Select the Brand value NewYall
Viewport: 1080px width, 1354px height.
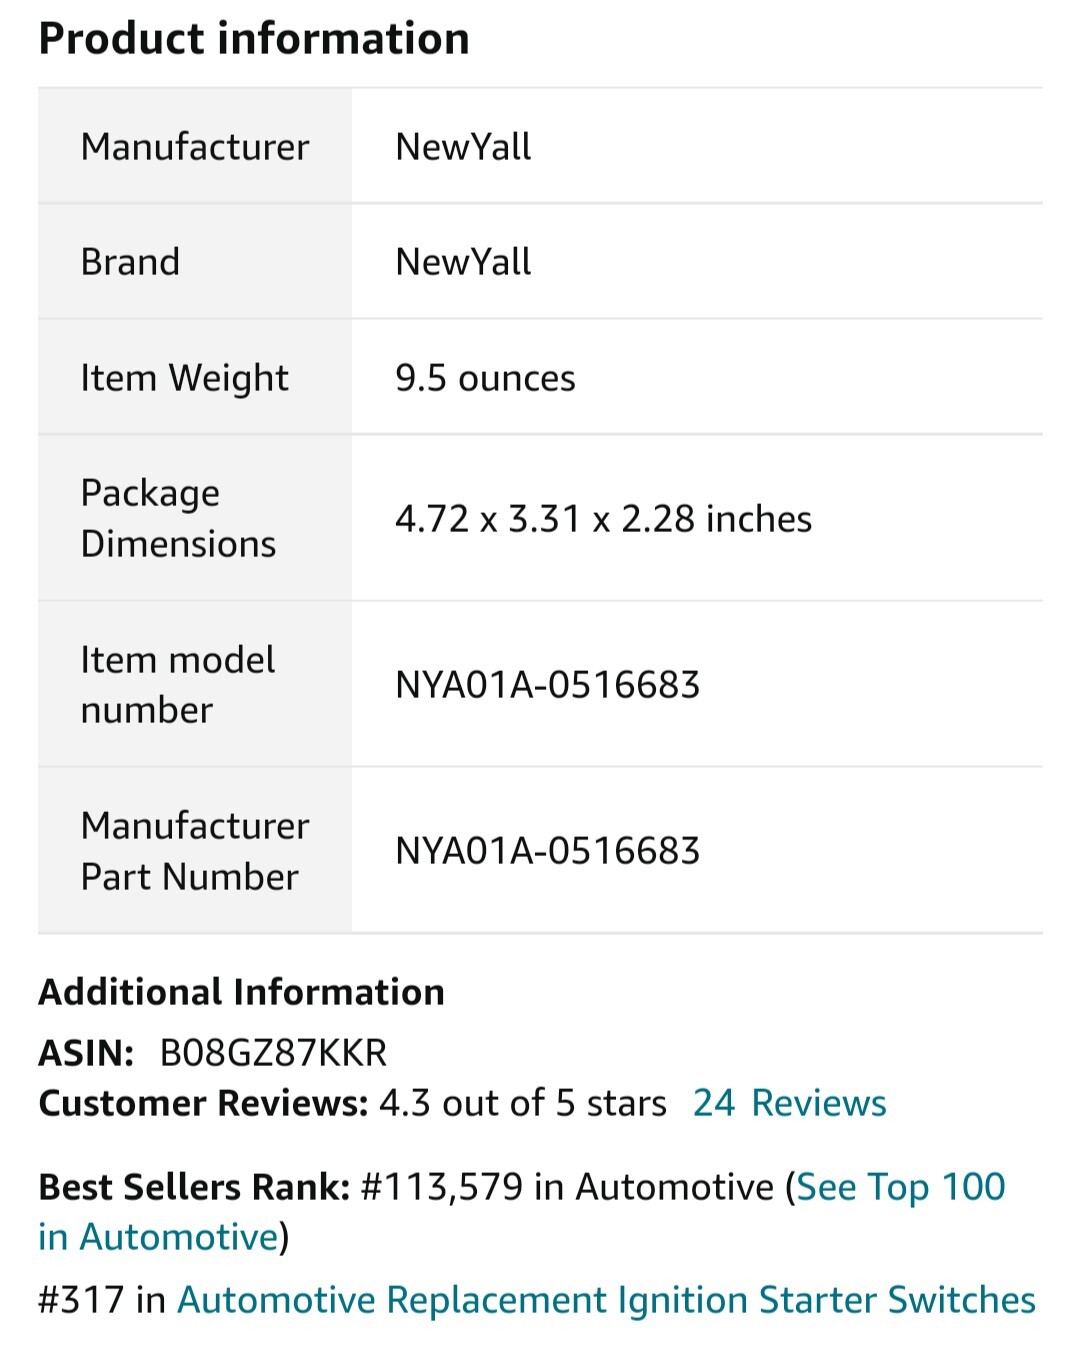click(x=463, y=262)
